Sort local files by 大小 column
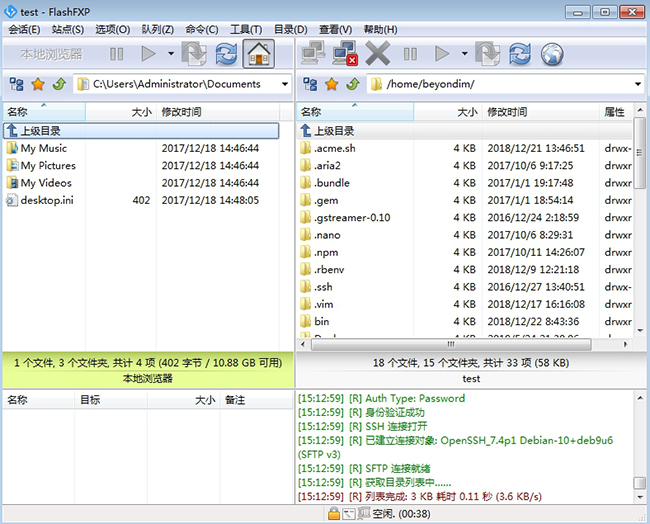Screen dimensions: 650x524 [x=121, y=112]
